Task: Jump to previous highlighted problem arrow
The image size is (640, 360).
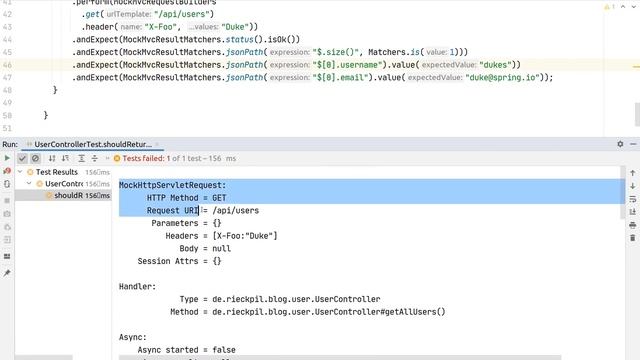Action: (x=623, y=7)
